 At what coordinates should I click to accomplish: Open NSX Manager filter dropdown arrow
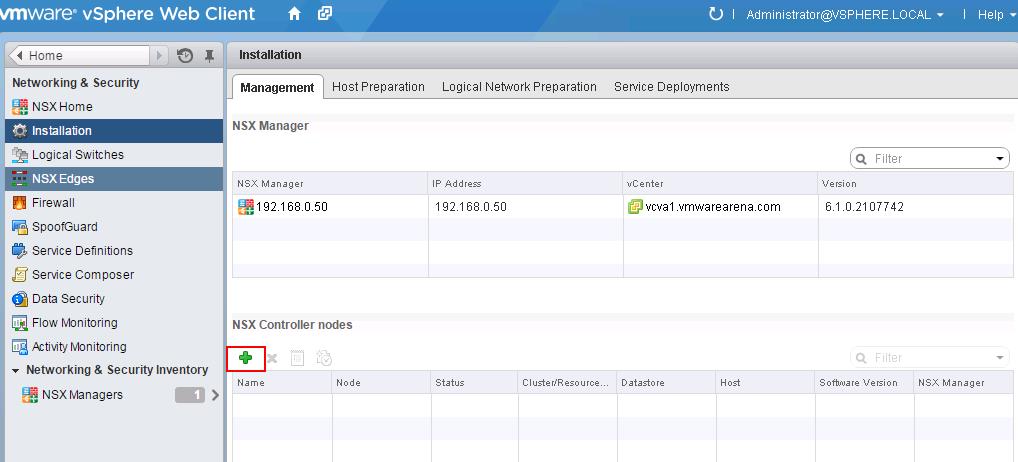click(1000, 159)
